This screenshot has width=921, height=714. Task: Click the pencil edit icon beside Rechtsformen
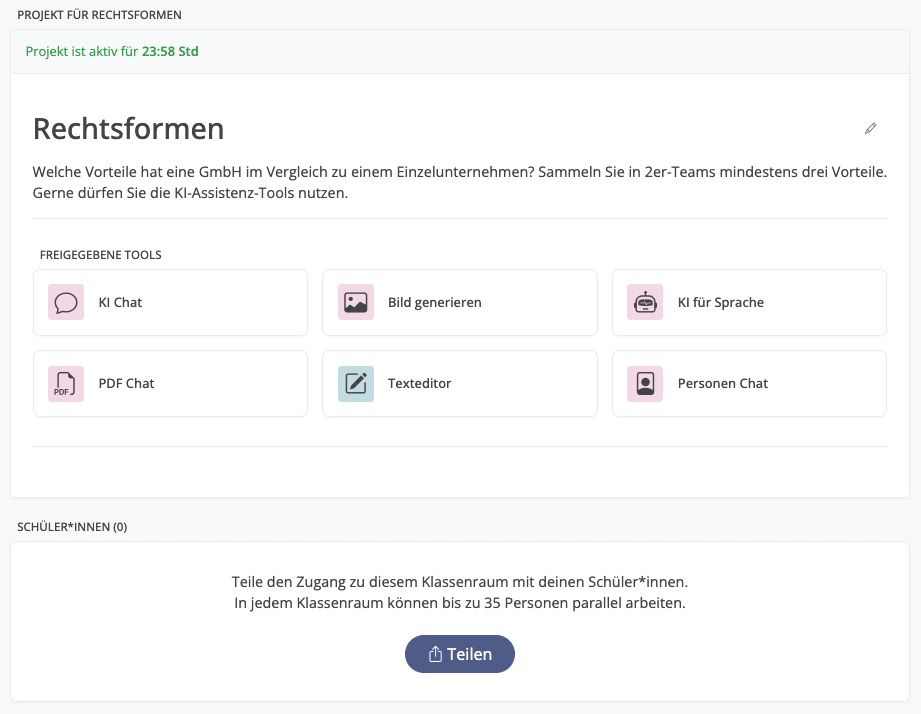pos(870,129)
